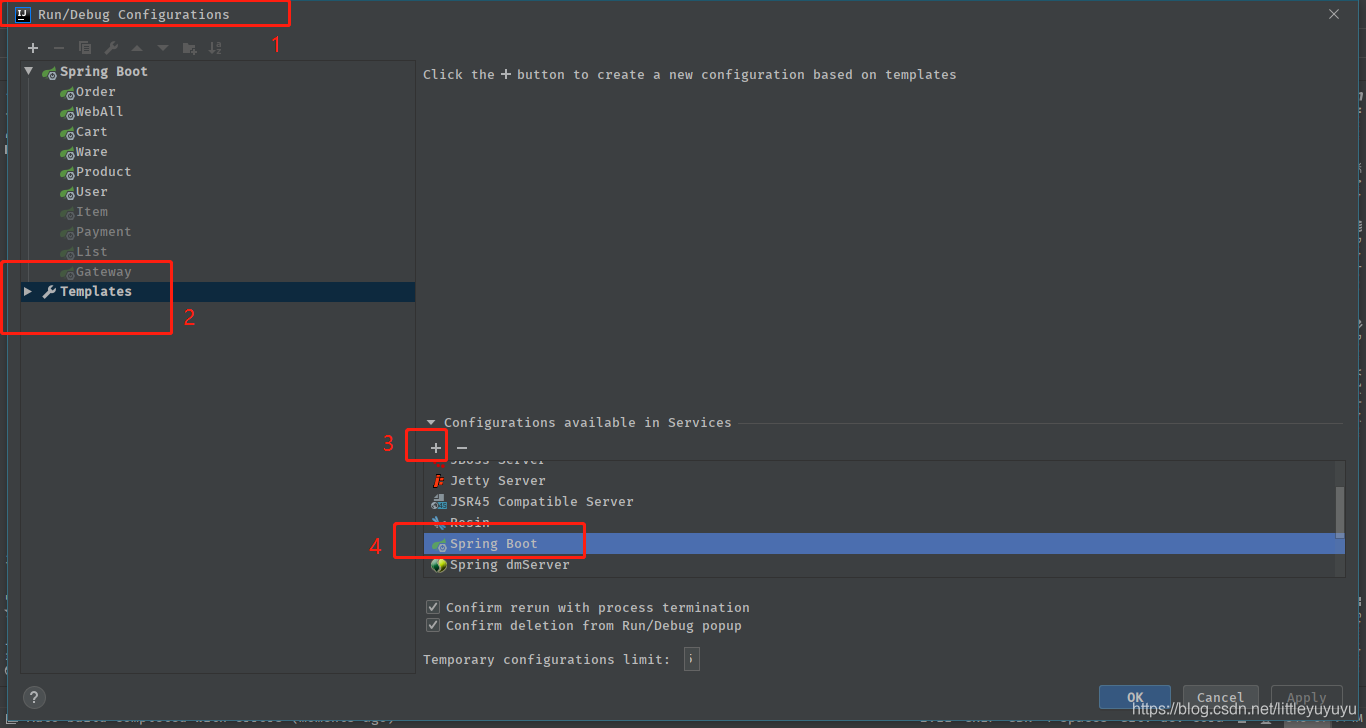Click the Spring dmServer globe icon

click(438, 565)
